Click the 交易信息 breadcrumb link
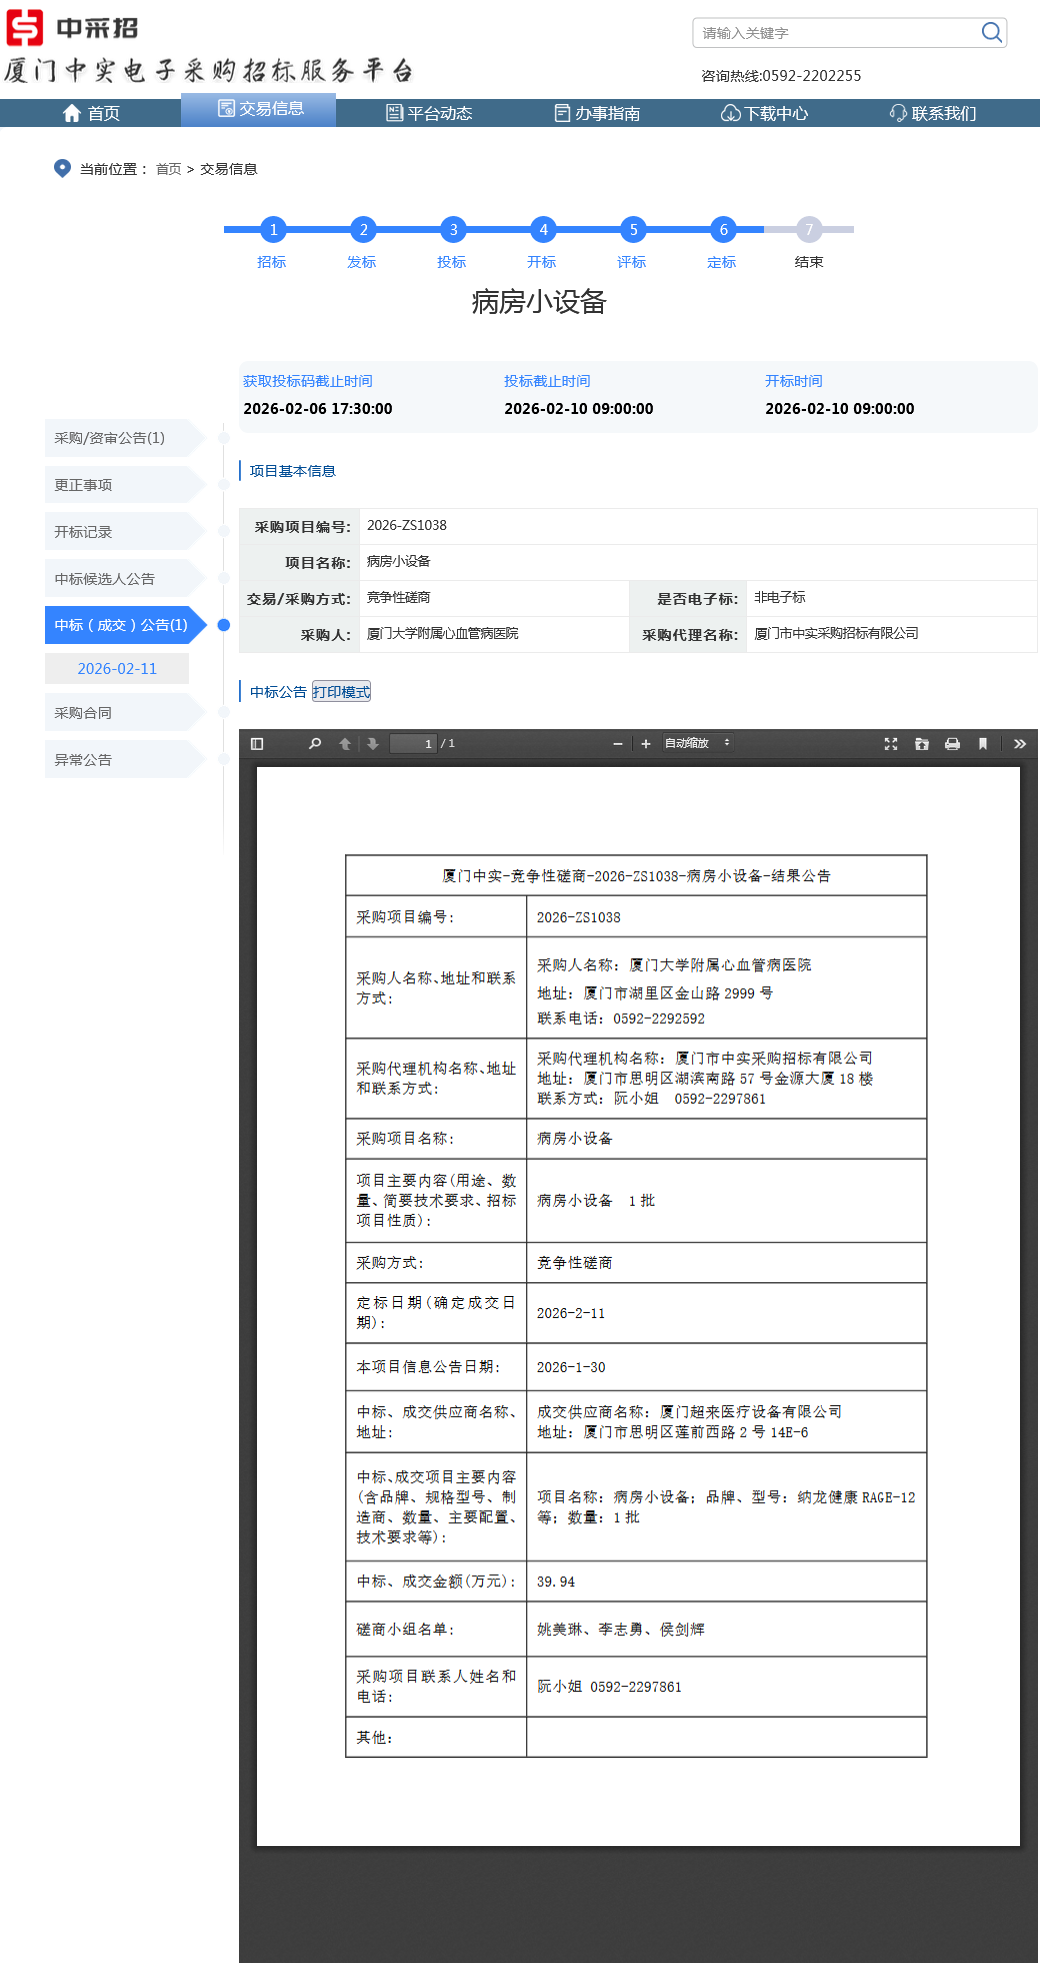The height and width of the screenshot is (1963, 1040). tap(229, 169)
